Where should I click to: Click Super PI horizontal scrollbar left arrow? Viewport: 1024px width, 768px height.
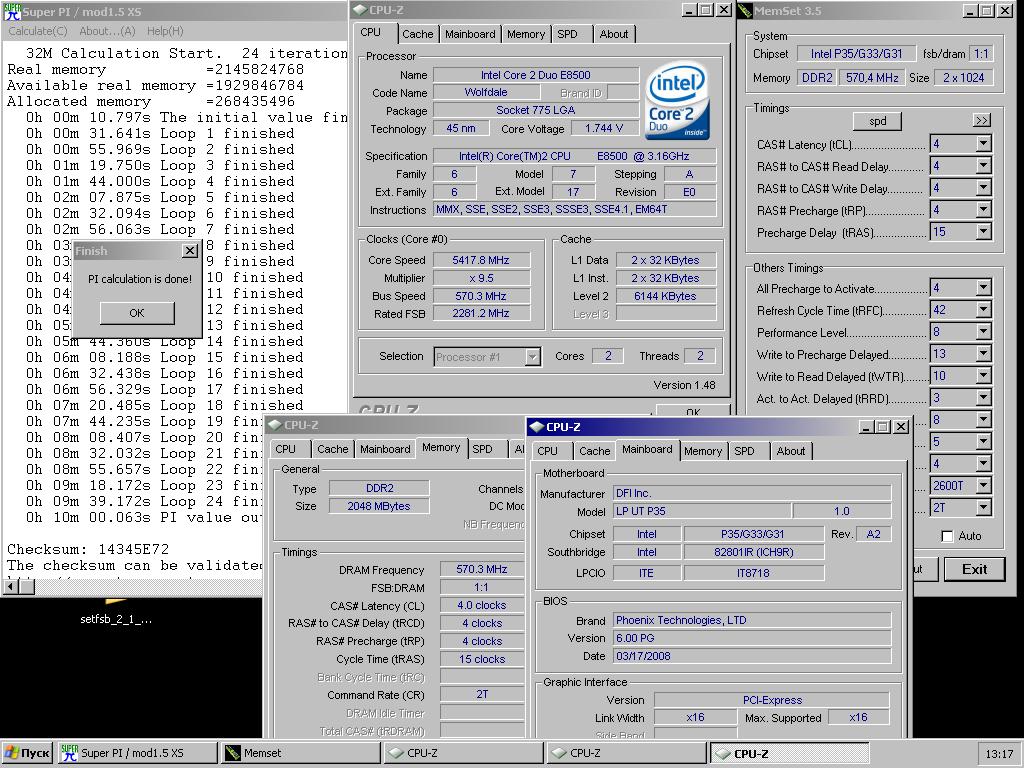click(x=10, y=587)
